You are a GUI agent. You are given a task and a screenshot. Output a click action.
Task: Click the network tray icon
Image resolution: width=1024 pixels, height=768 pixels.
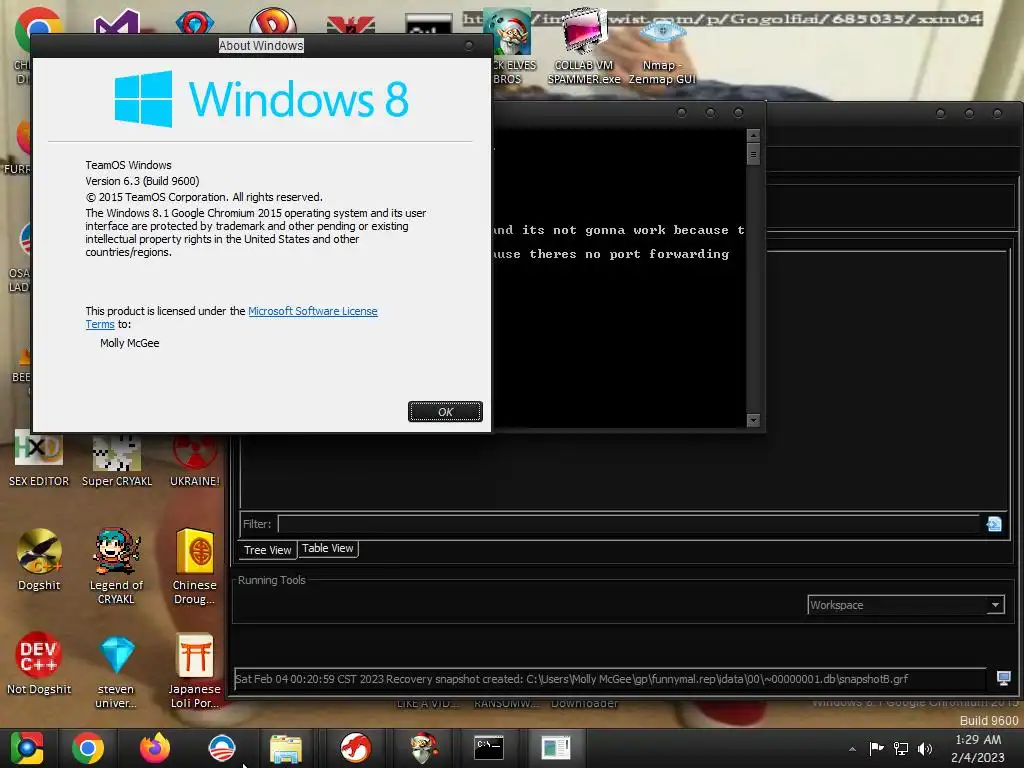point(901,748)
